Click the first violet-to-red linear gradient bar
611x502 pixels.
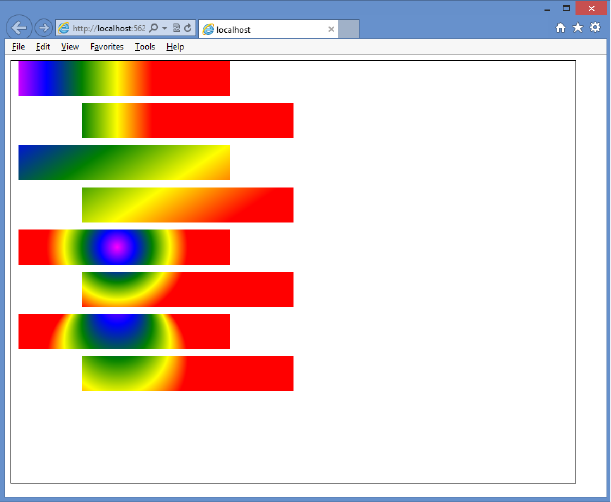click(124, 78)
